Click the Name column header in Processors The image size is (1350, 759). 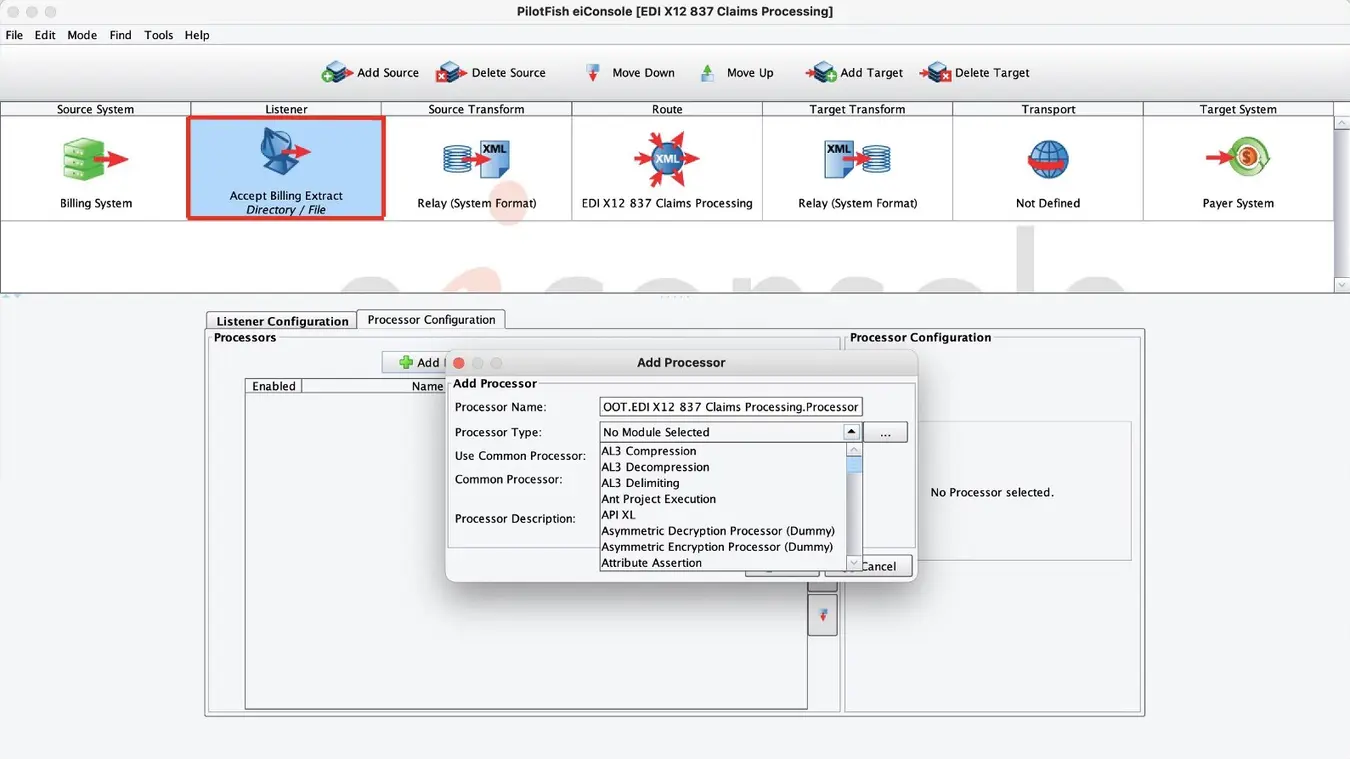click(427, 386)
